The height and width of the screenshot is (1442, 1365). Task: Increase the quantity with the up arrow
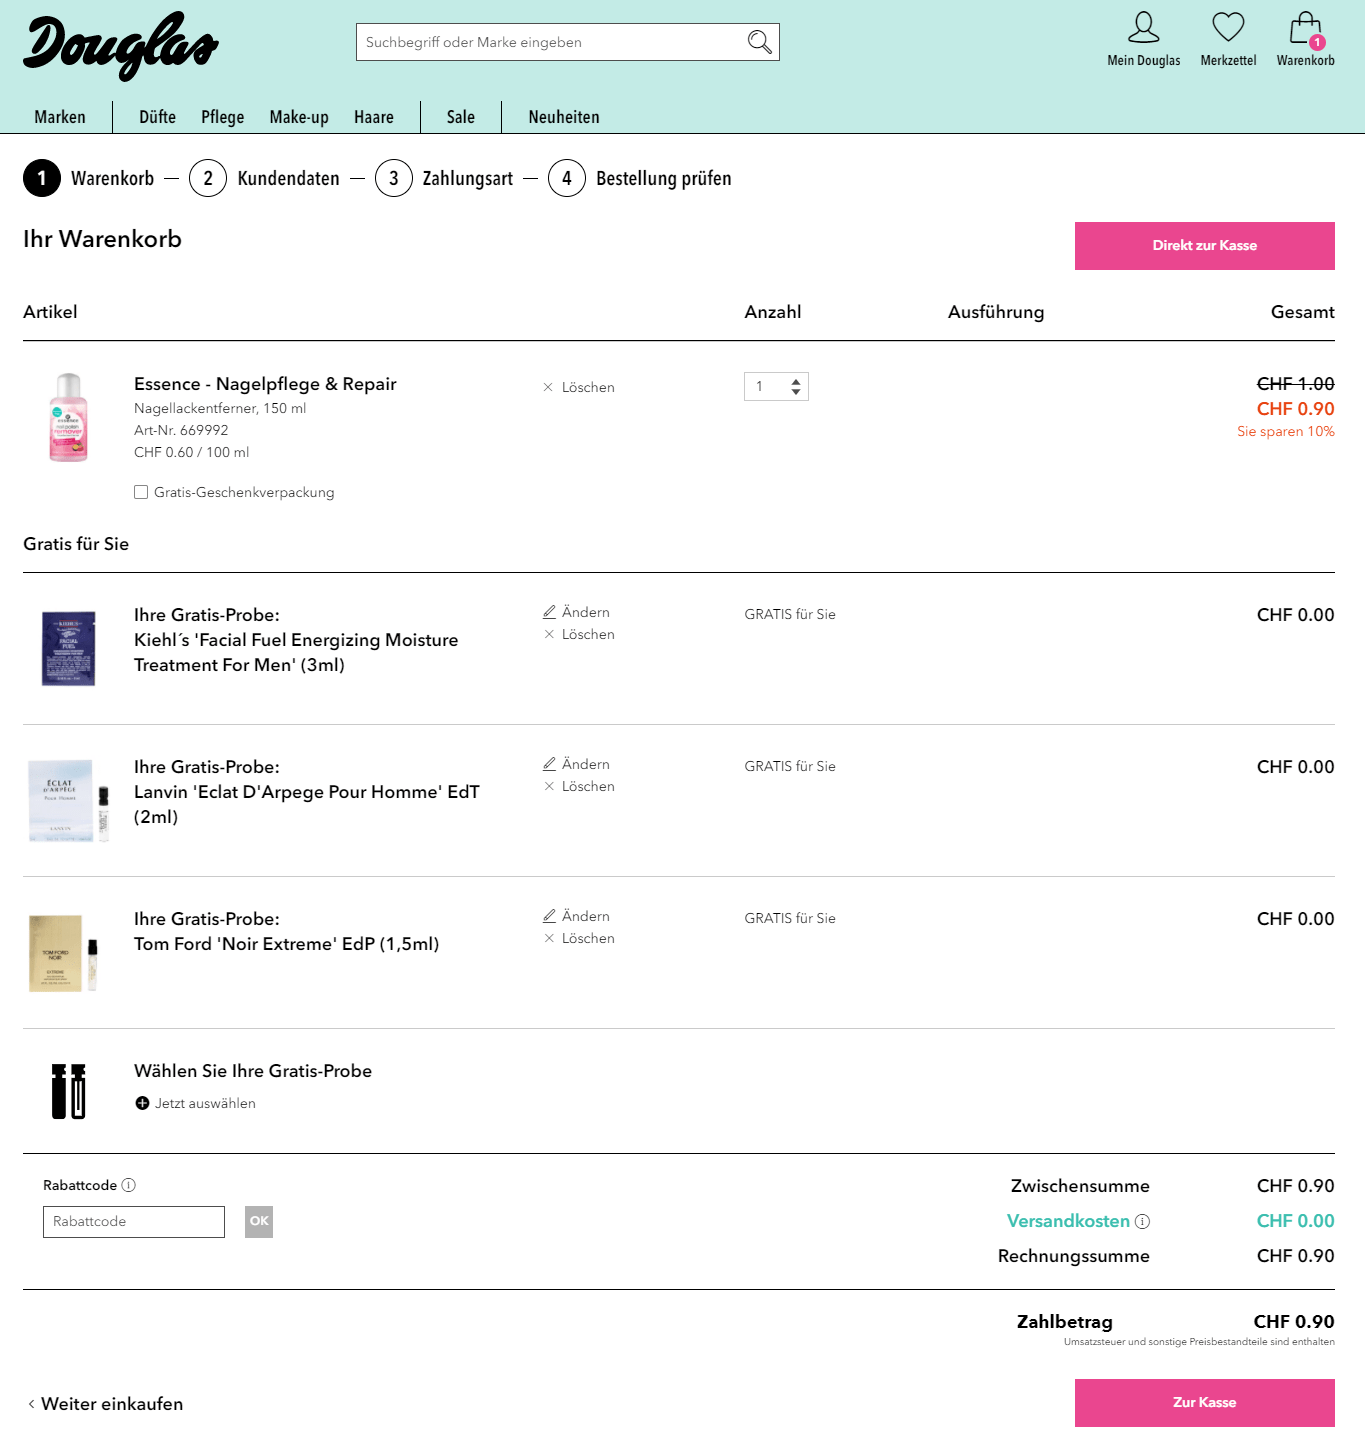coord(796,381)
